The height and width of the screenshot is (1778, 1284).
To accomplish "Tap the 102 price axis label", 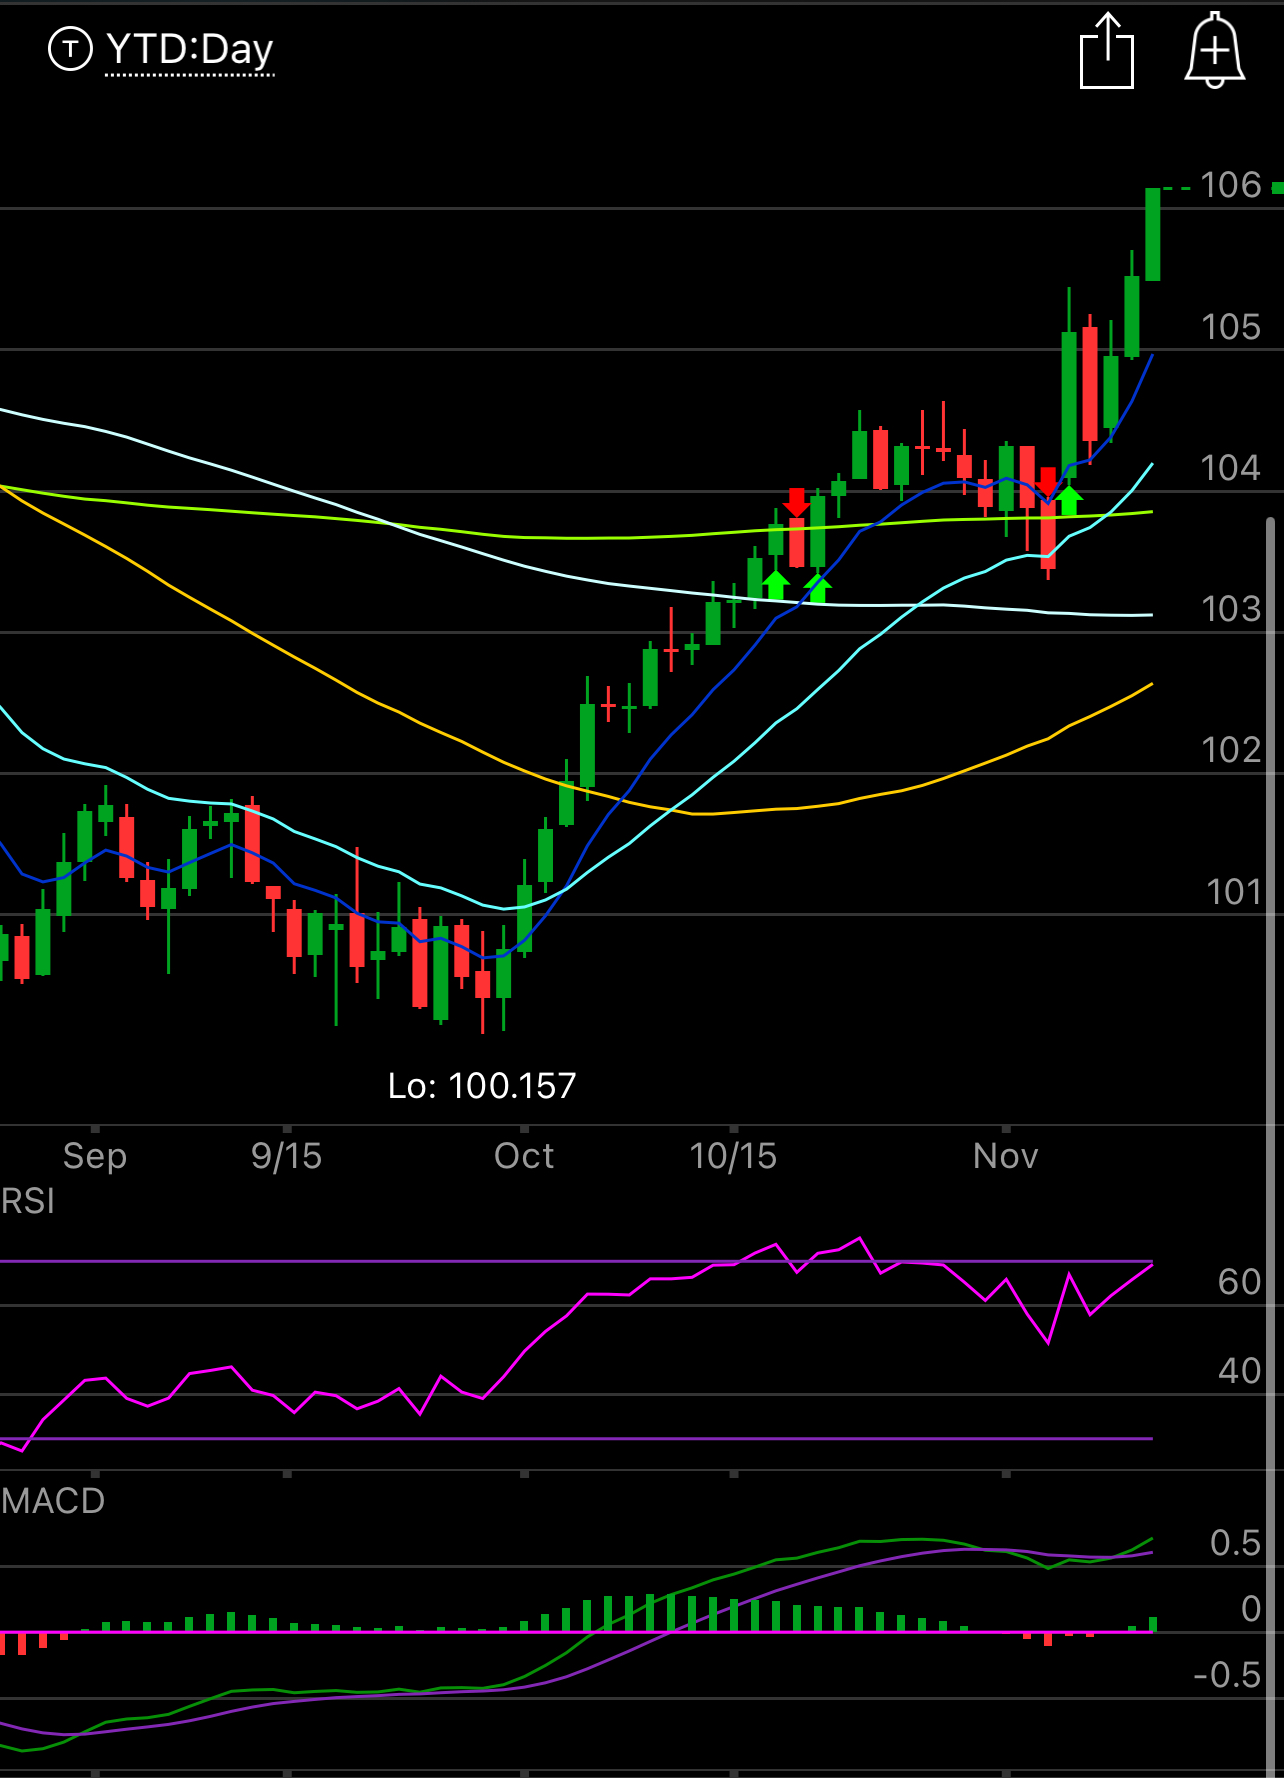I will (1231, 750).
